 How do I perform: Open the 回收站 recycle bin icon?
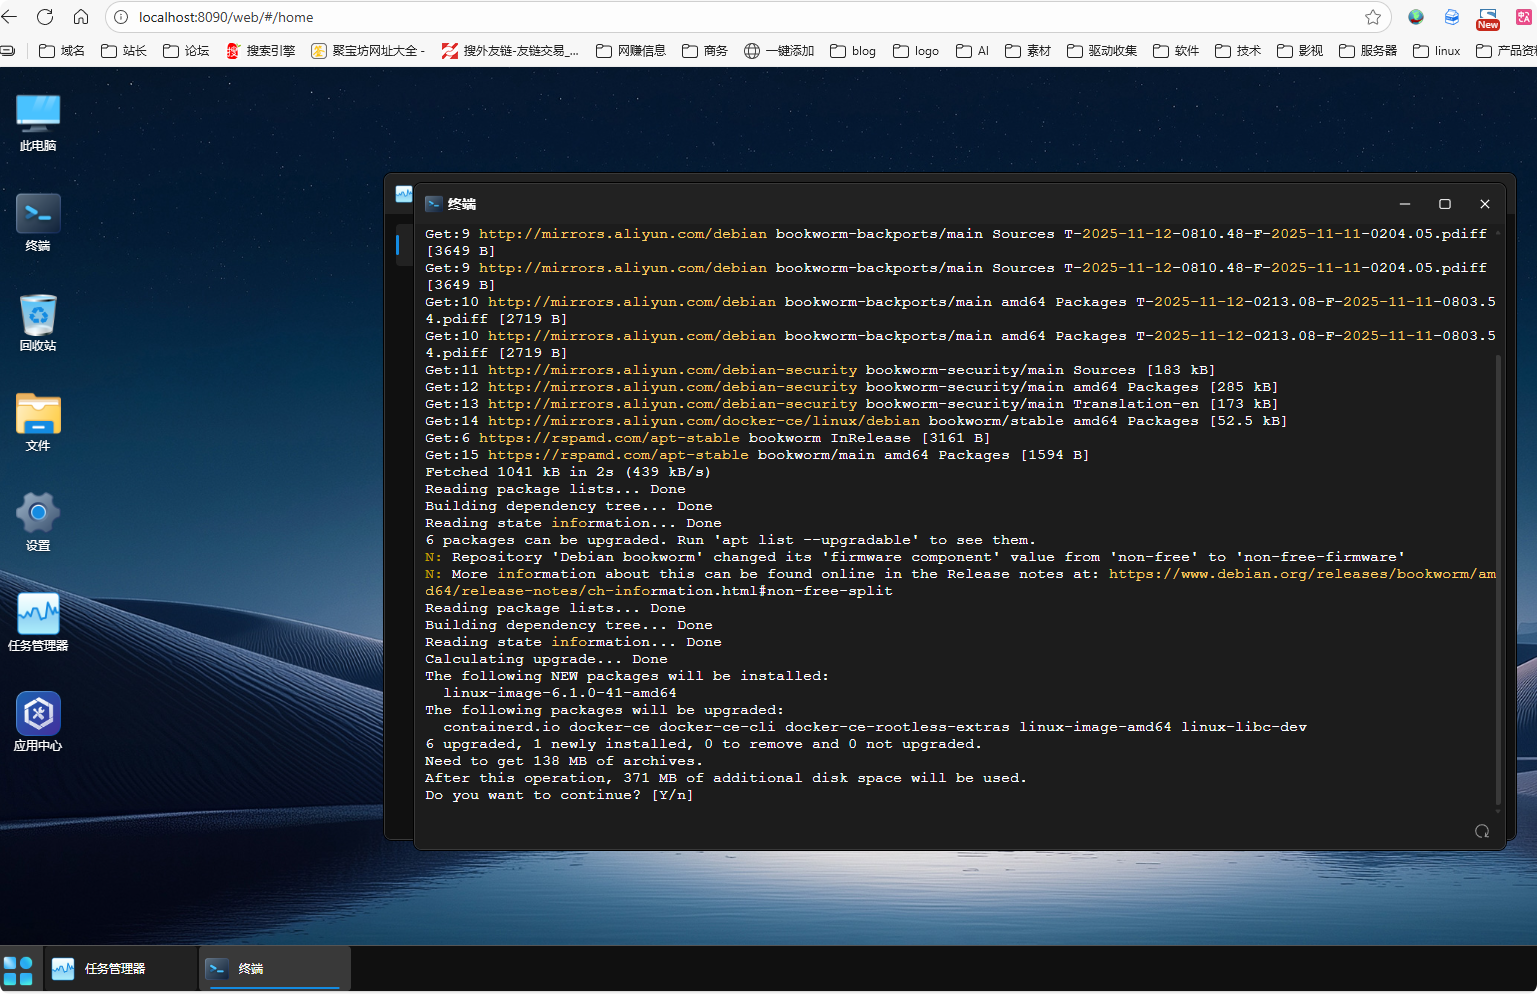pyautogui.click(x=38, y=315)
